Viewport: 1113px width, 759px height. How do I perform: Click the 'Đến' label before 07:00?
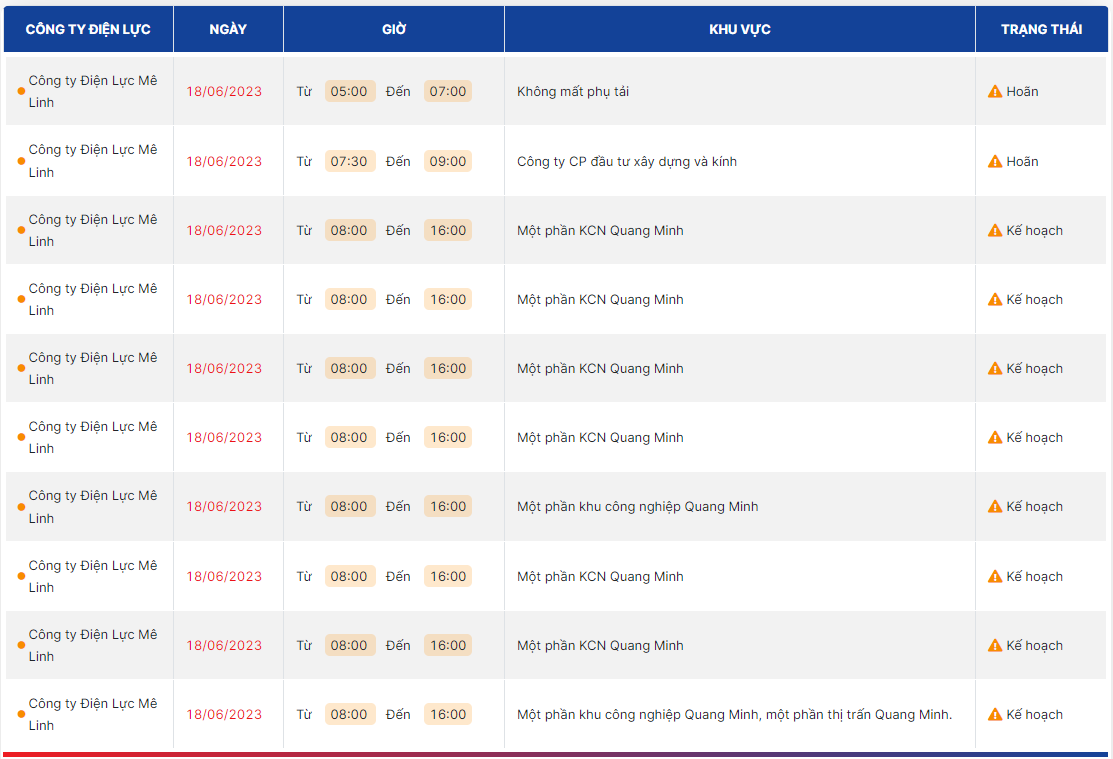tap(398, 92)
